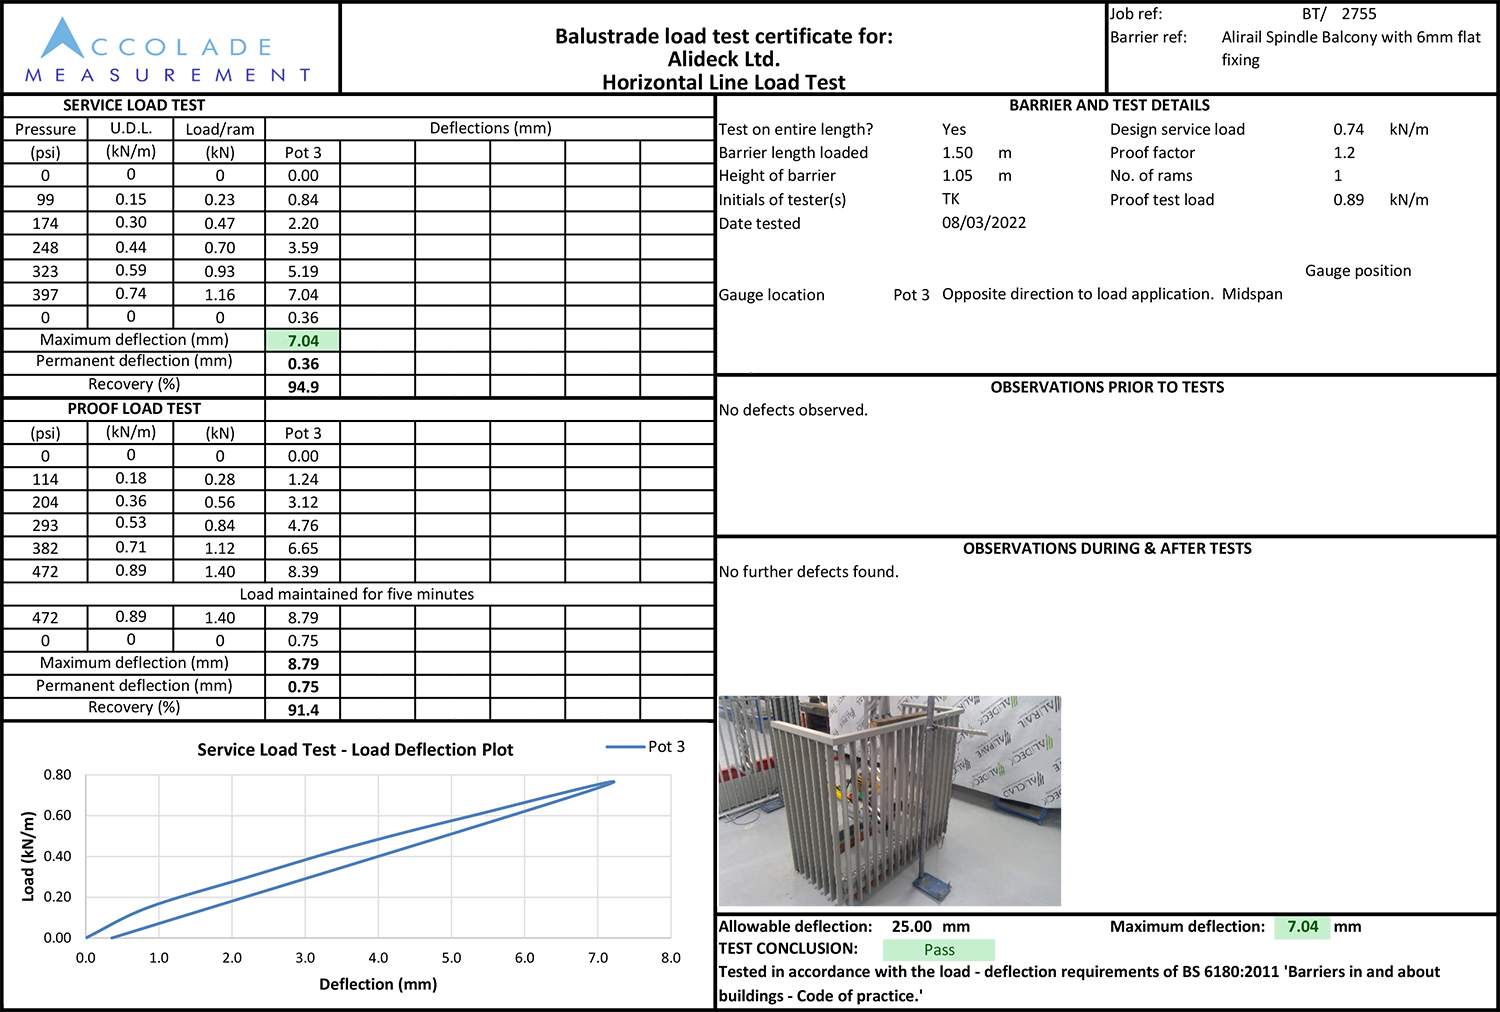1500x1012 pixels.
Task: Select the certificate title Alideck Ltd.
Action: 724,59
